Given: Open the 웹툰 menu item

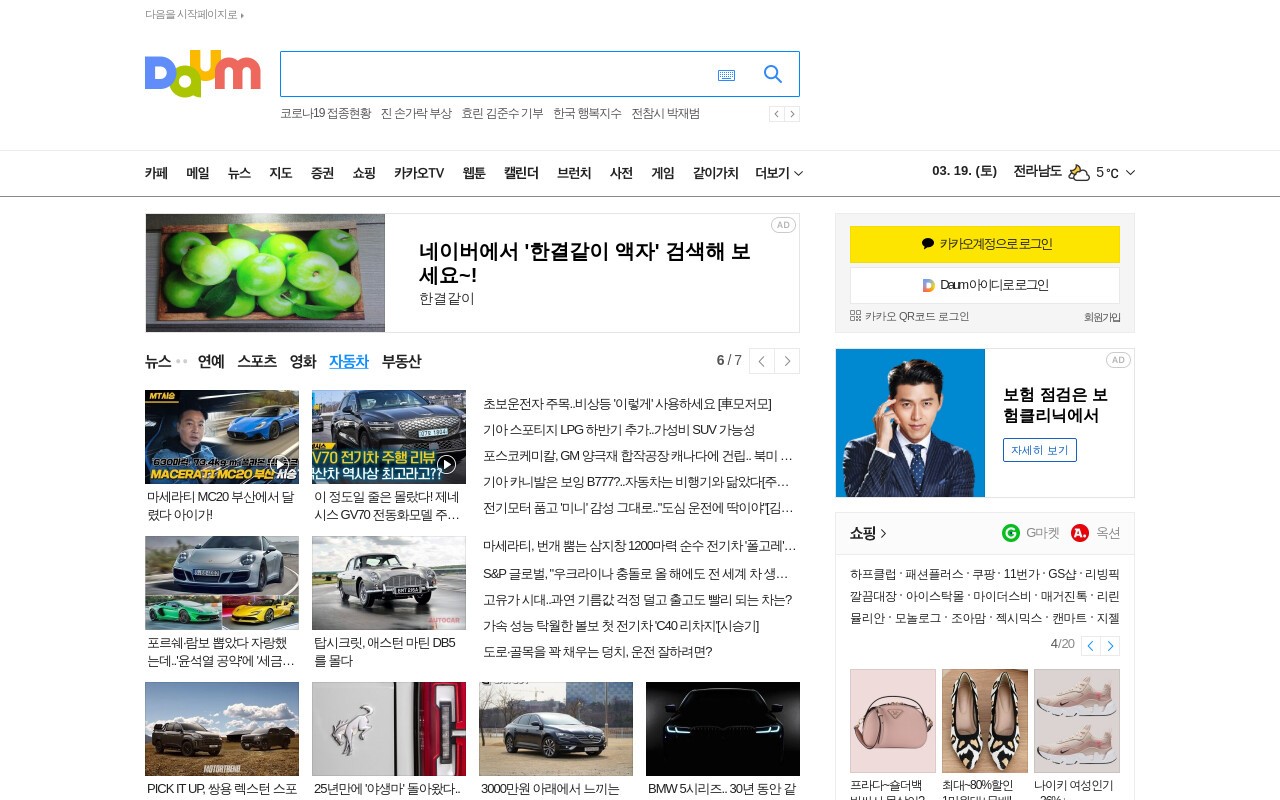Looking at the screenshot, I should point(474,173).
